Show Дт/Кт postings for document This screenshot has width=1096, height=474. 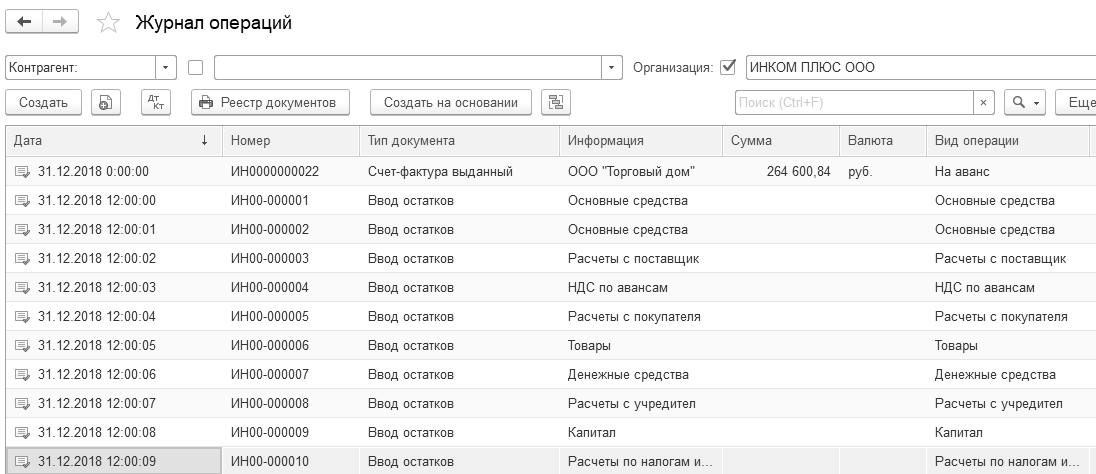coord(155,102)
